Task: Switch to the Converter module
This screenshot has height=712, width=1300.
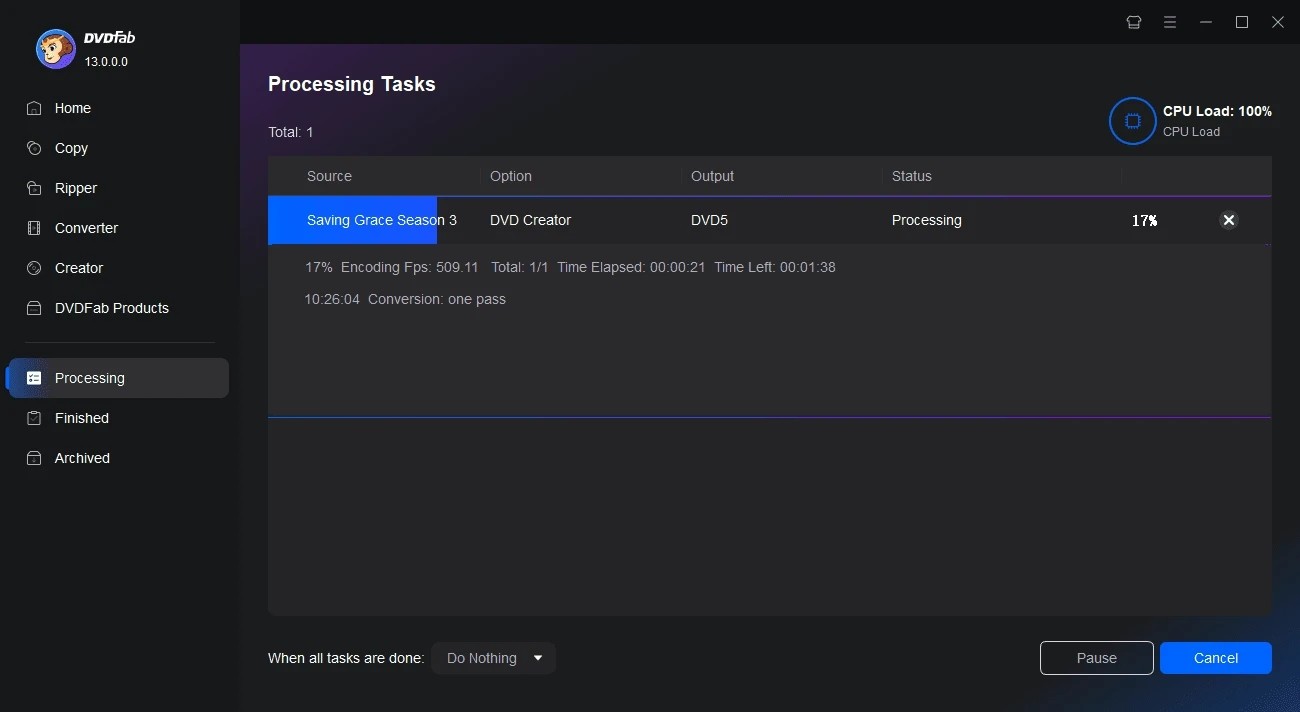Action: click(x=33, y=228)
